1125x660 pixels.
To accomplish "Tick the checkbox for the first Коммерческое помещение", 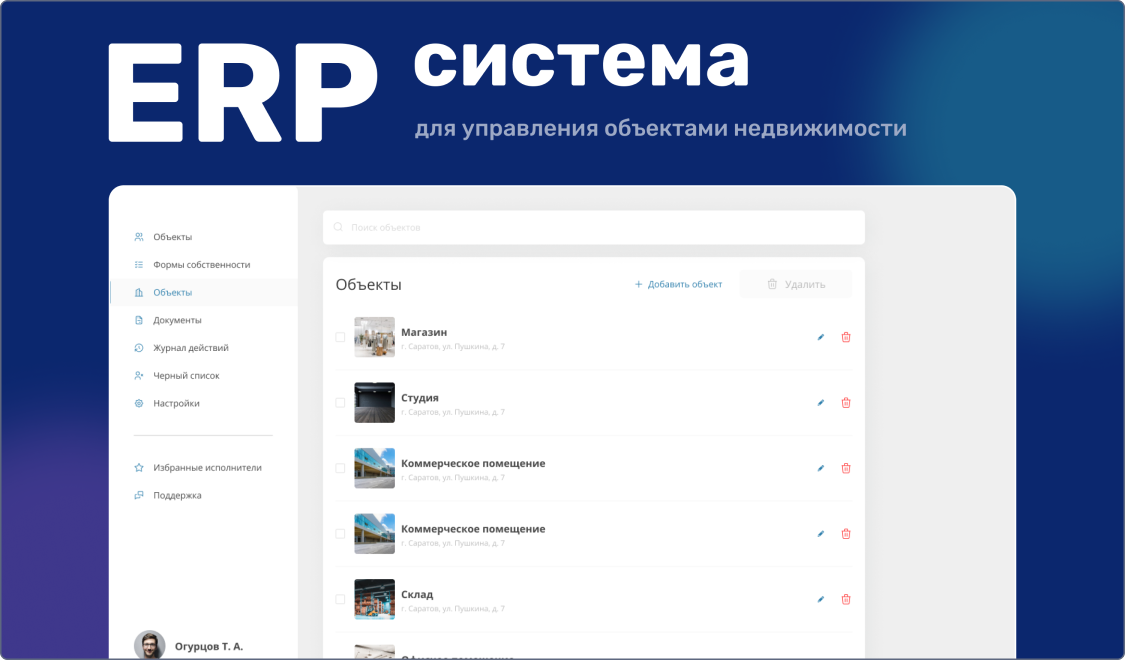I will point(340,468).
